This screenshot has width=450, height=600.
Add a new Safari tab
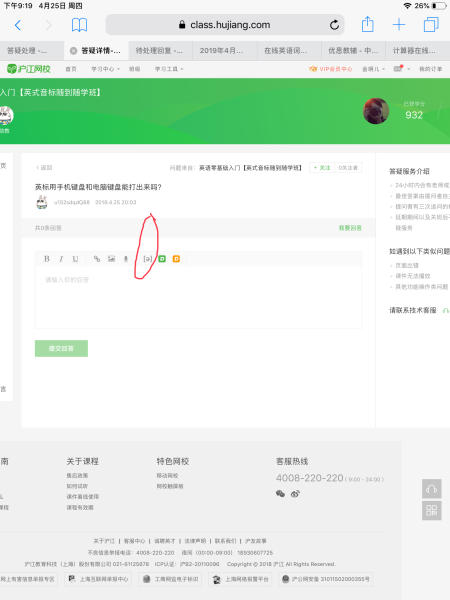click(399, 25)
